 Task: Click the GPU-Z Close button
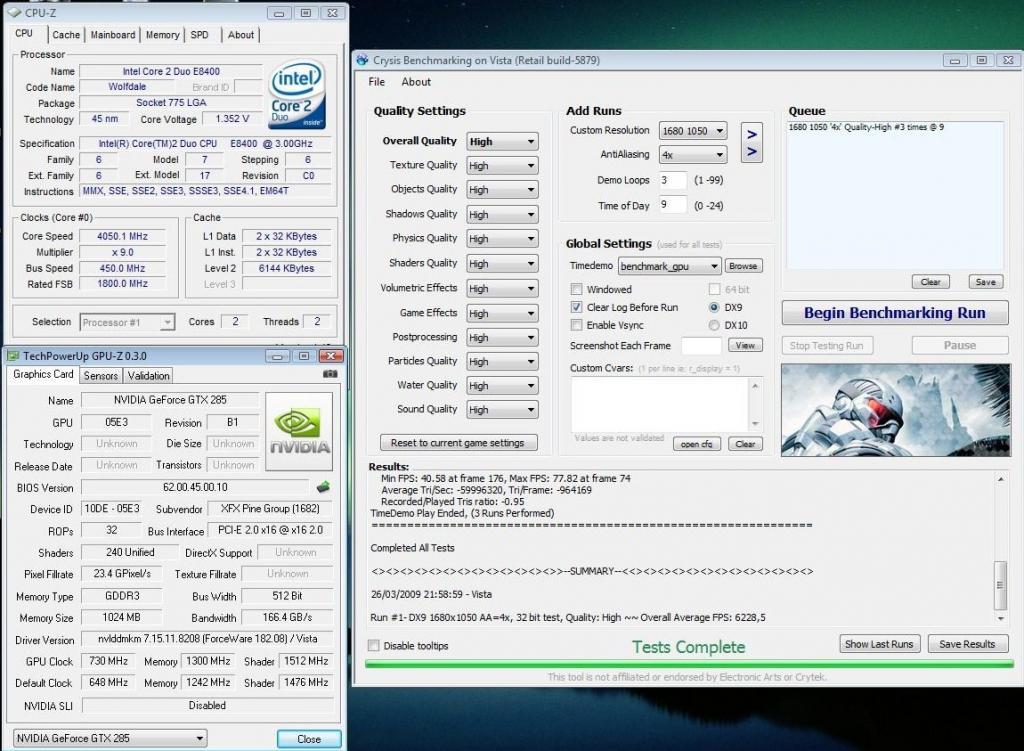(309, 739)
